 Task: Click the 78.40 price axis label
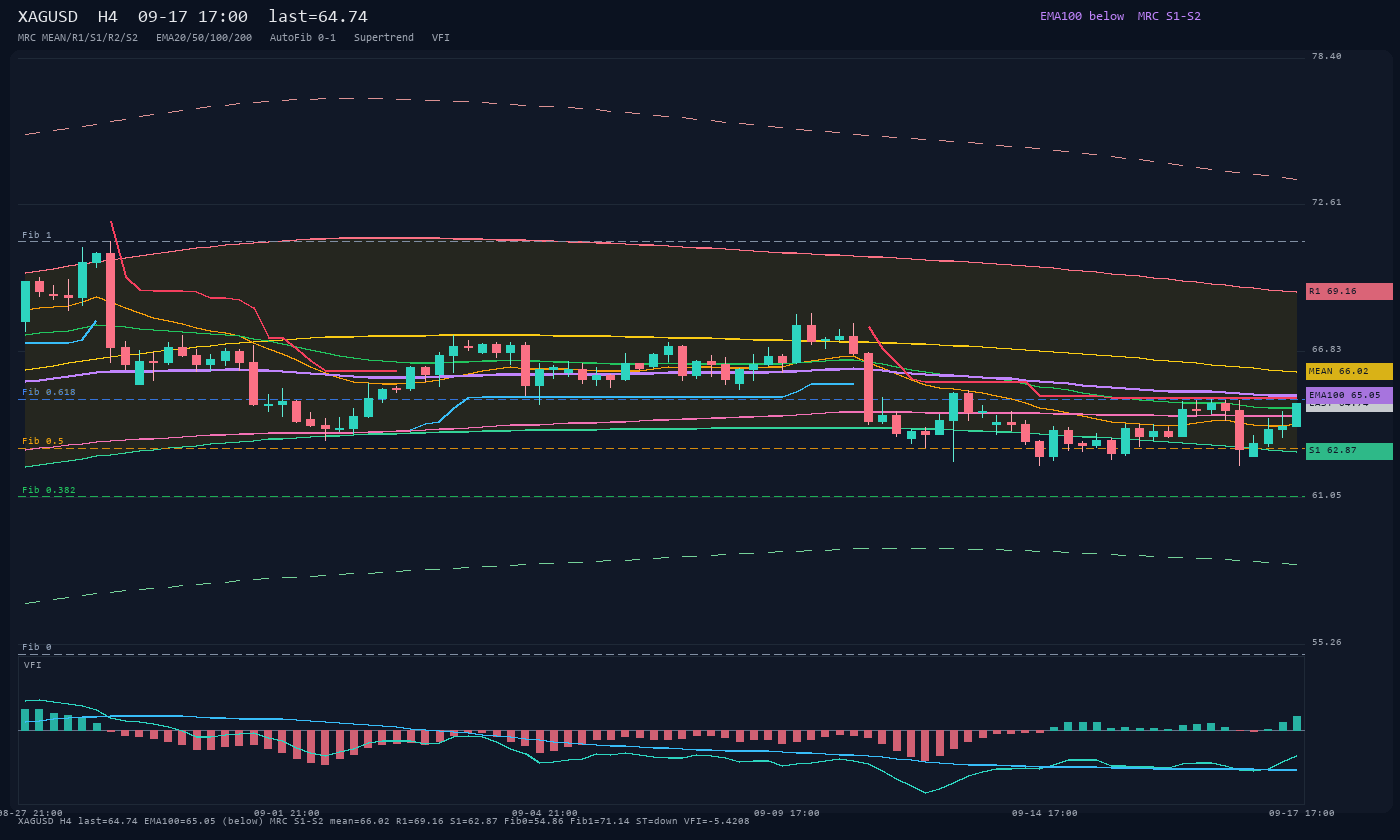pos(1327,56)
